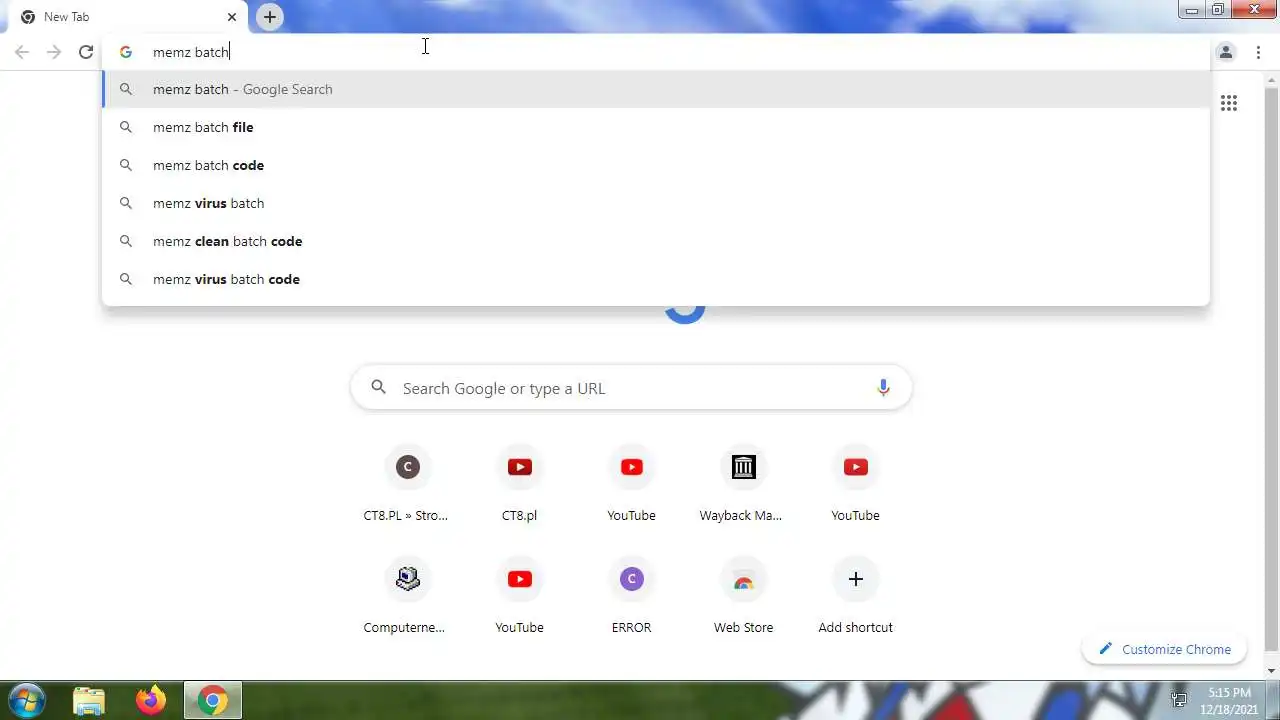This screenshot has width=1280, height=720.
Task: Pick the memz clean batch code suggestion
Action: [655, 241]
